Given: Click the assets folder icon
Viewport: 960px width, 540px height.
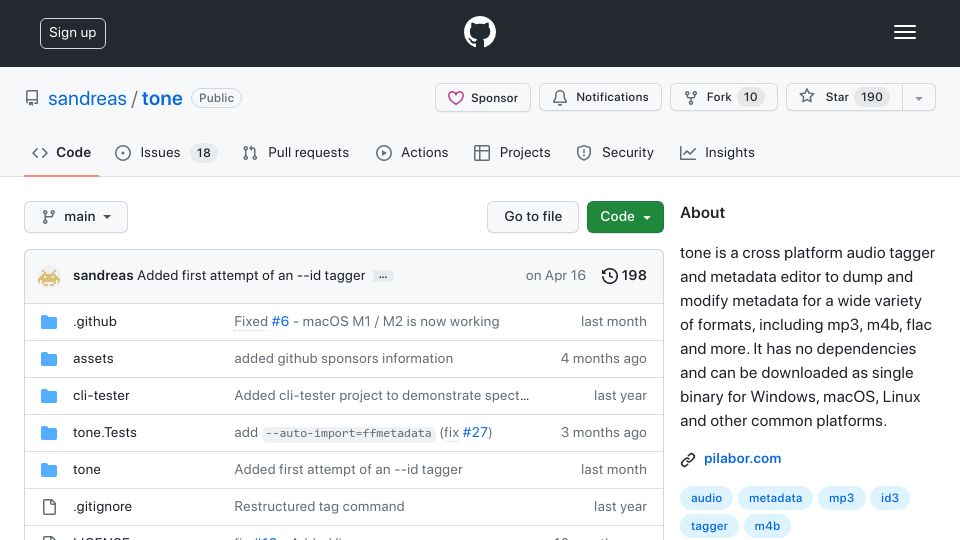Looking at the screenshot, I should click(49, 359).
